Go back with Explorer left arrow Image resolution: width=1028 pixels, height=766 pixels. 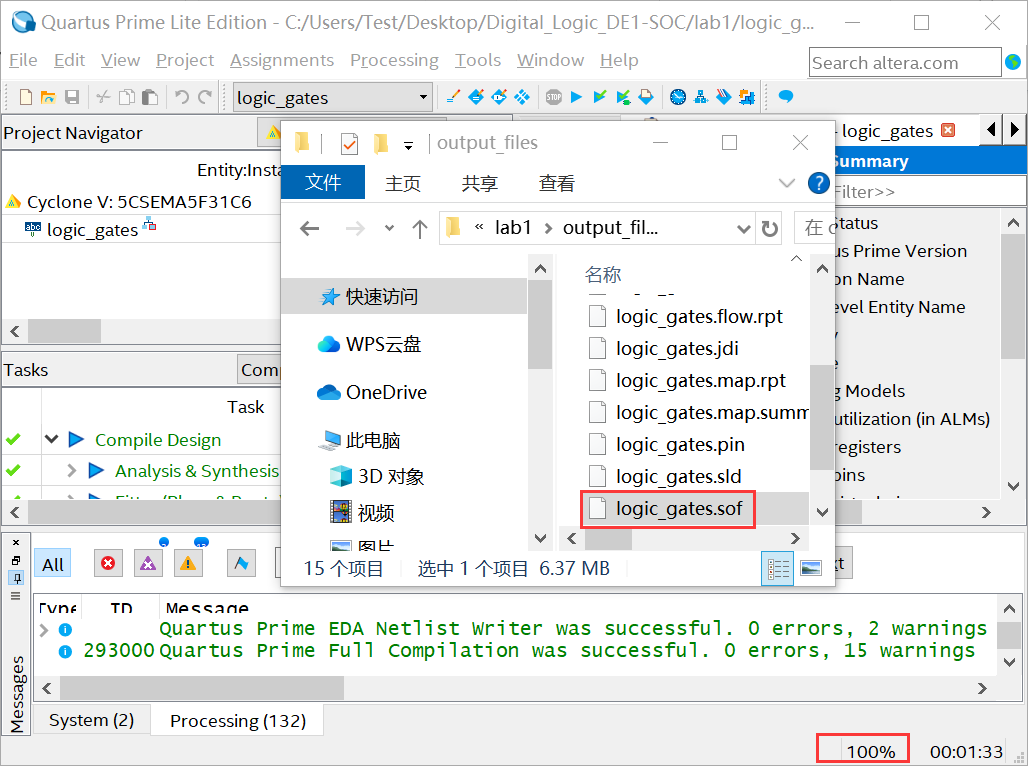click(x=309, y=228)
